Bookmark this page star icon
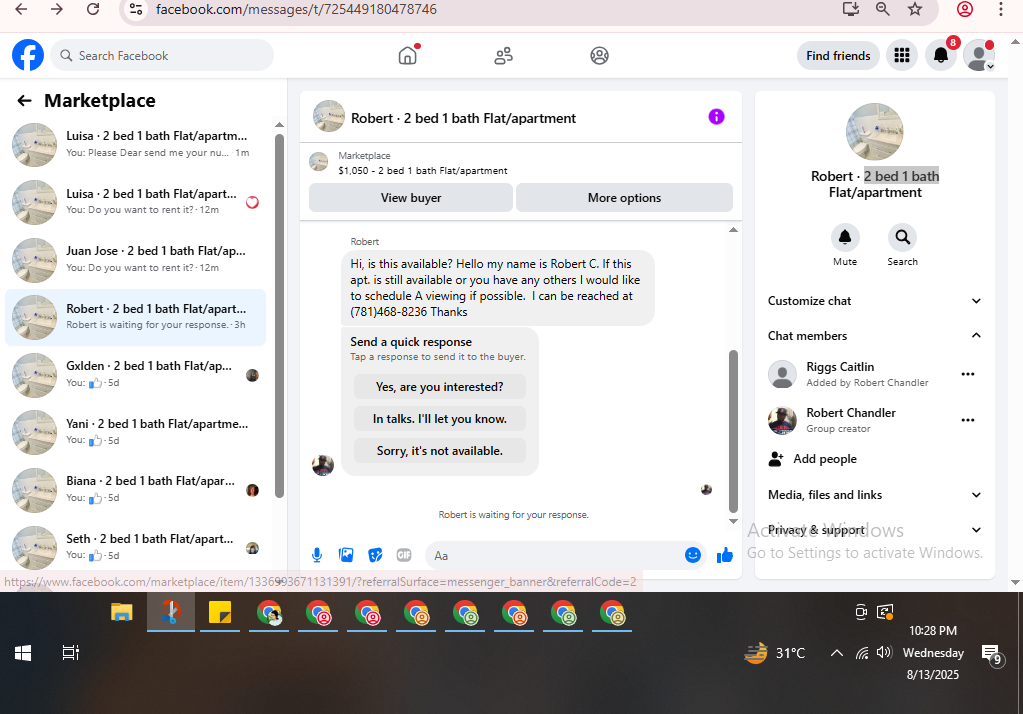The image size is (1023, 714). [x=915, y=9]
